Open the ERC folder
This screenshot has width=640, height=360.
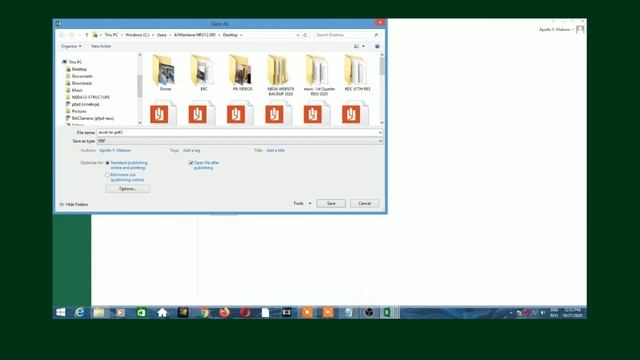point(203,73)
